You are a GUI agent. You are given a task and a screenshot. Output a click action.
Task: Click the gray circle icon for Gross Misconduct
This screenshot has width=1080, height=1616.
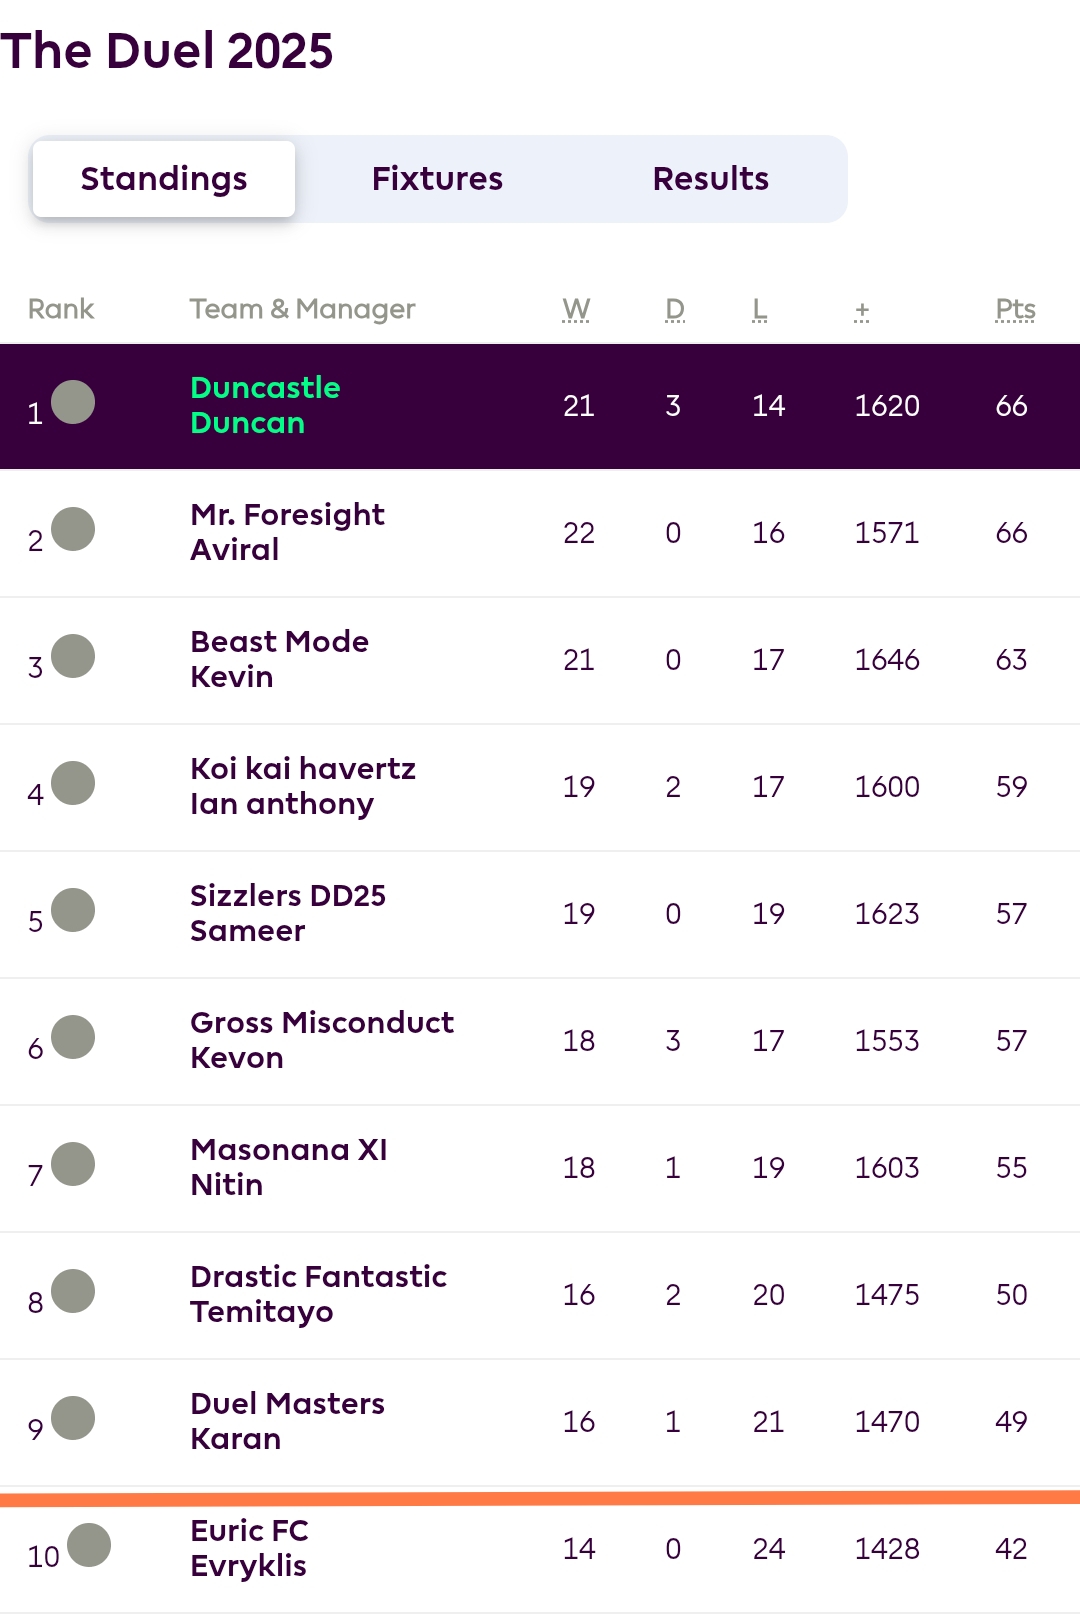pyautogui.click(x=73, y=1037)
